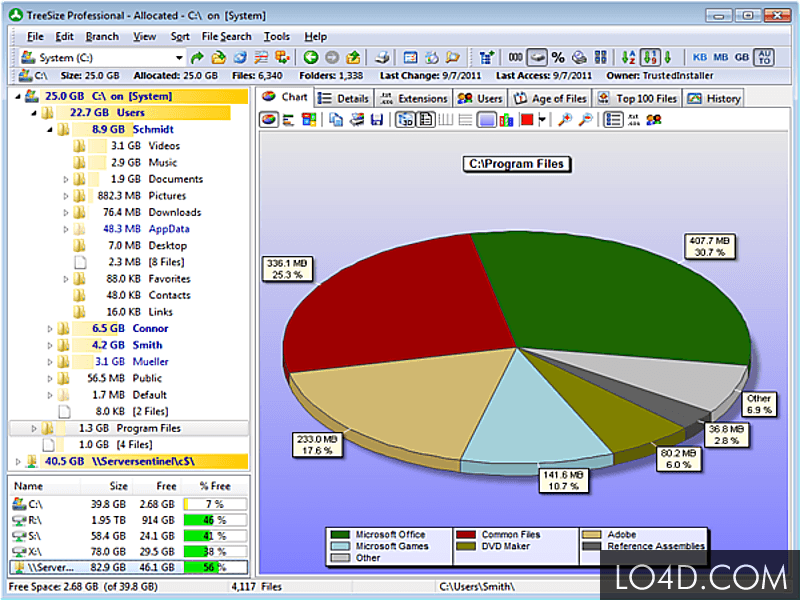The image size is (800, 600).
Task: Toggle automatic size units button
Action: click(764, 57)
